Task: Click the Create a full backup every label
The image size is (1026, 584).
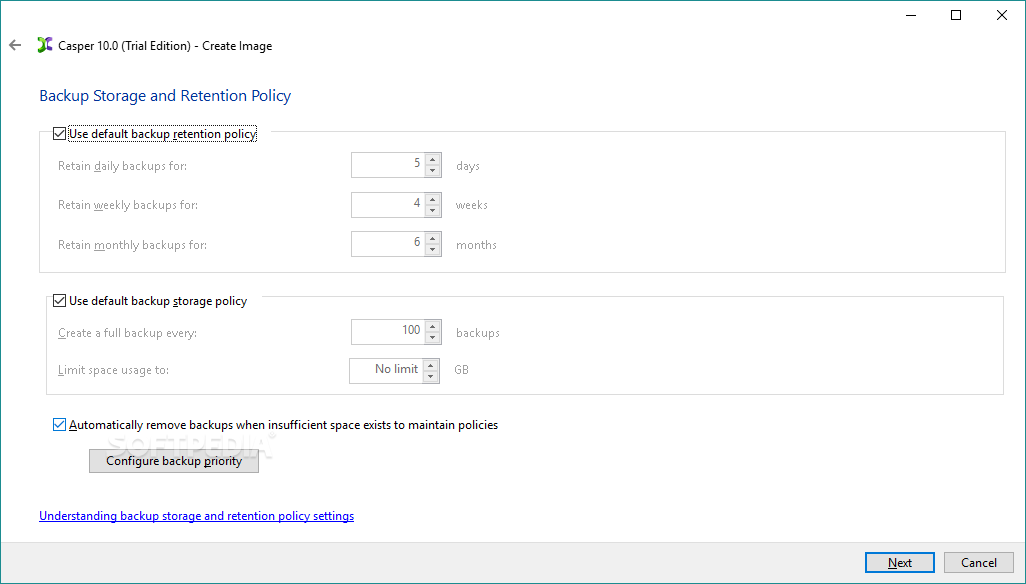Action: pos(127,333)
